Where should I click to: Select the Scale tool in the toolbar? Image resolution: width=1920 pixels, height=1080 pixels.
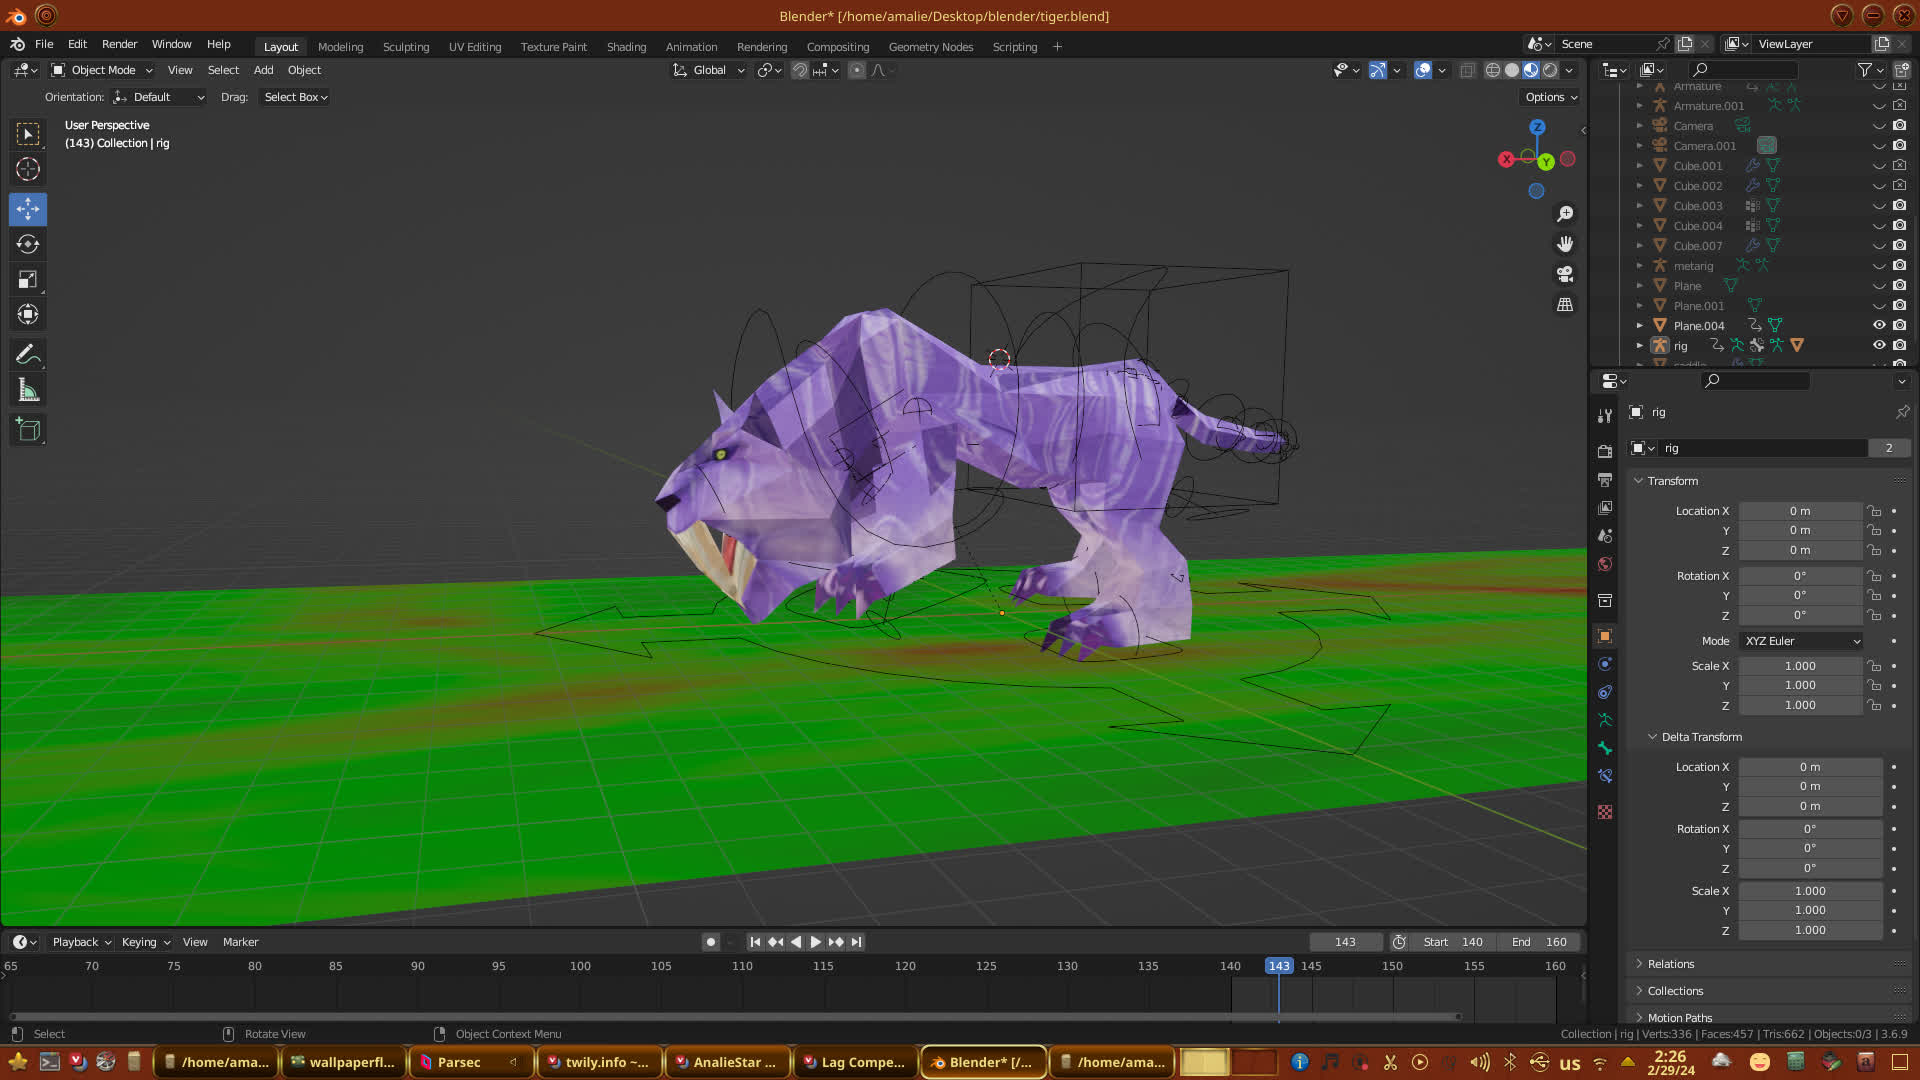(x=28, y=280)
